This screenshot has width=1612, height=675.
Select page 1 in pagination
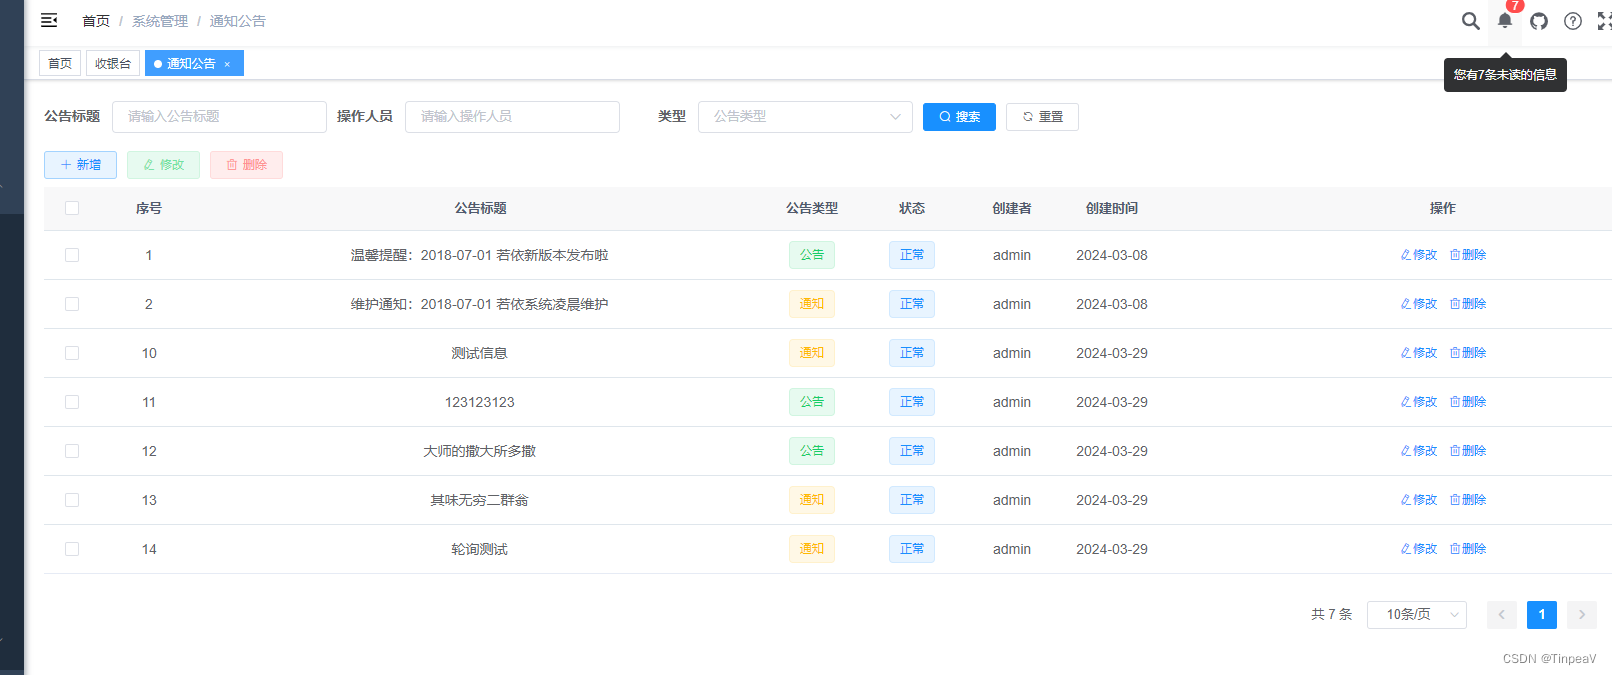tap(1542, 615)
